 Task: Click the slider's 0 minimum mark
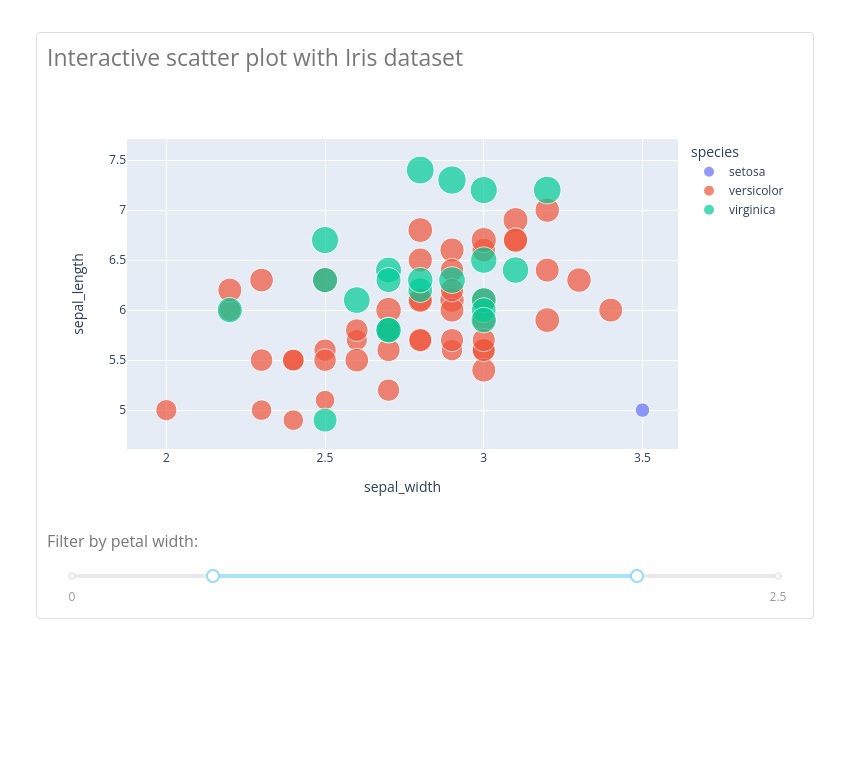pos(72,596)
